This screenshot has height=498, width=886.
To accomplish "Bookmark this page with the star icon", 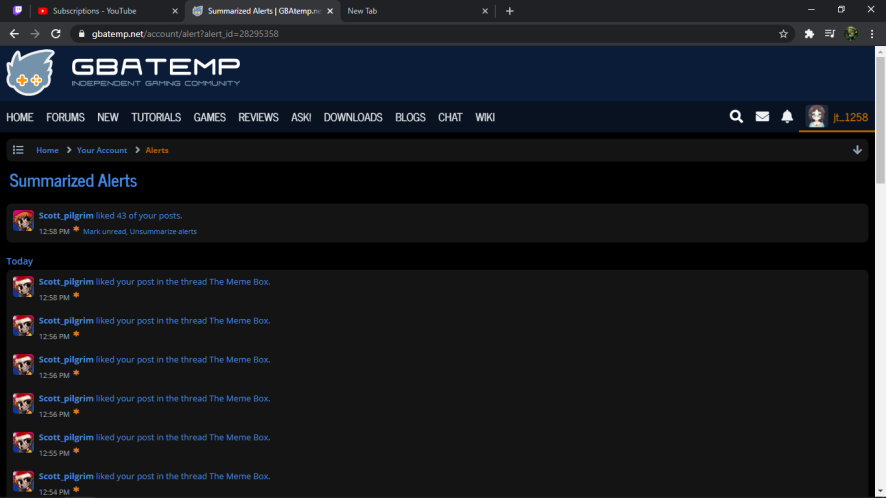I will (x=783, y=34).
